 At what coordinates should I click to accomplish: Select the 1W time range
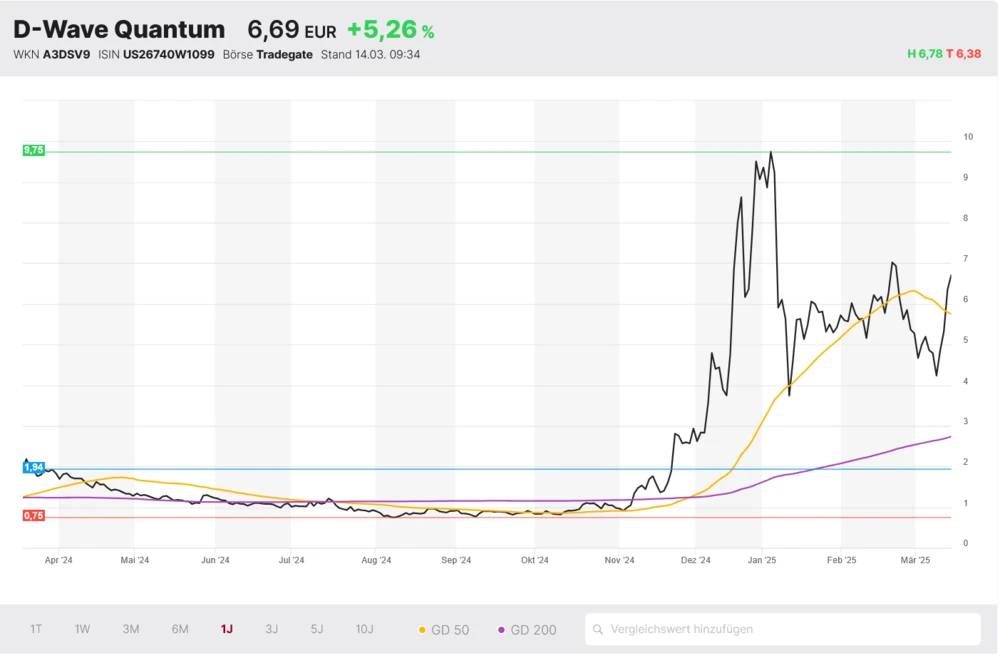pyautogui.click(x=83, y=629)
